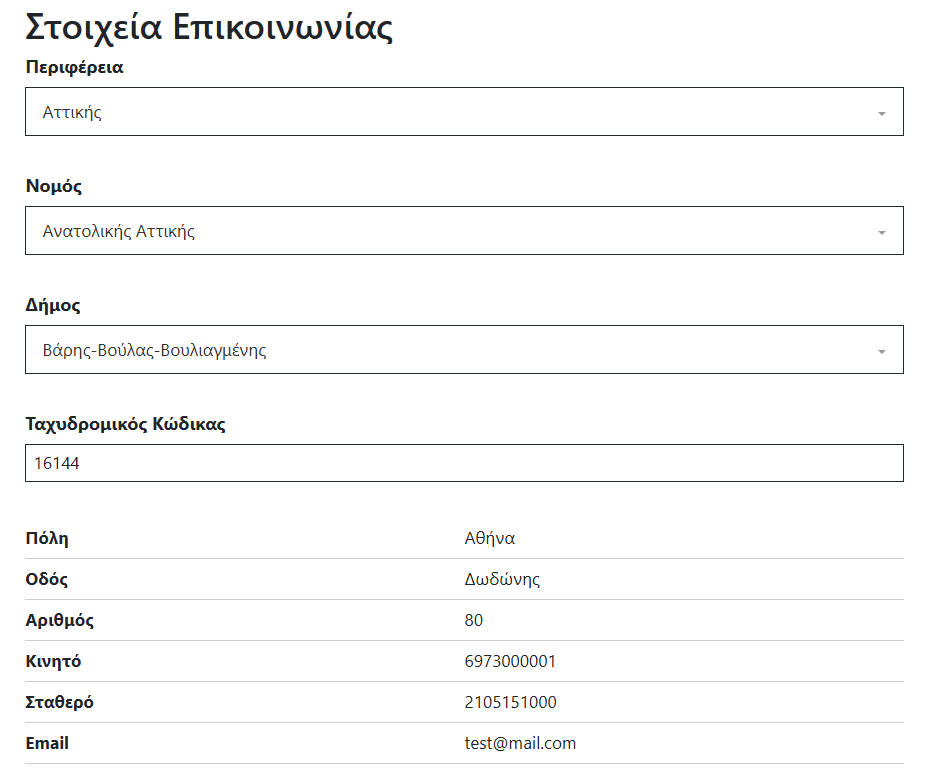
Task: Click the Δήμος field label
Action: 52,305
